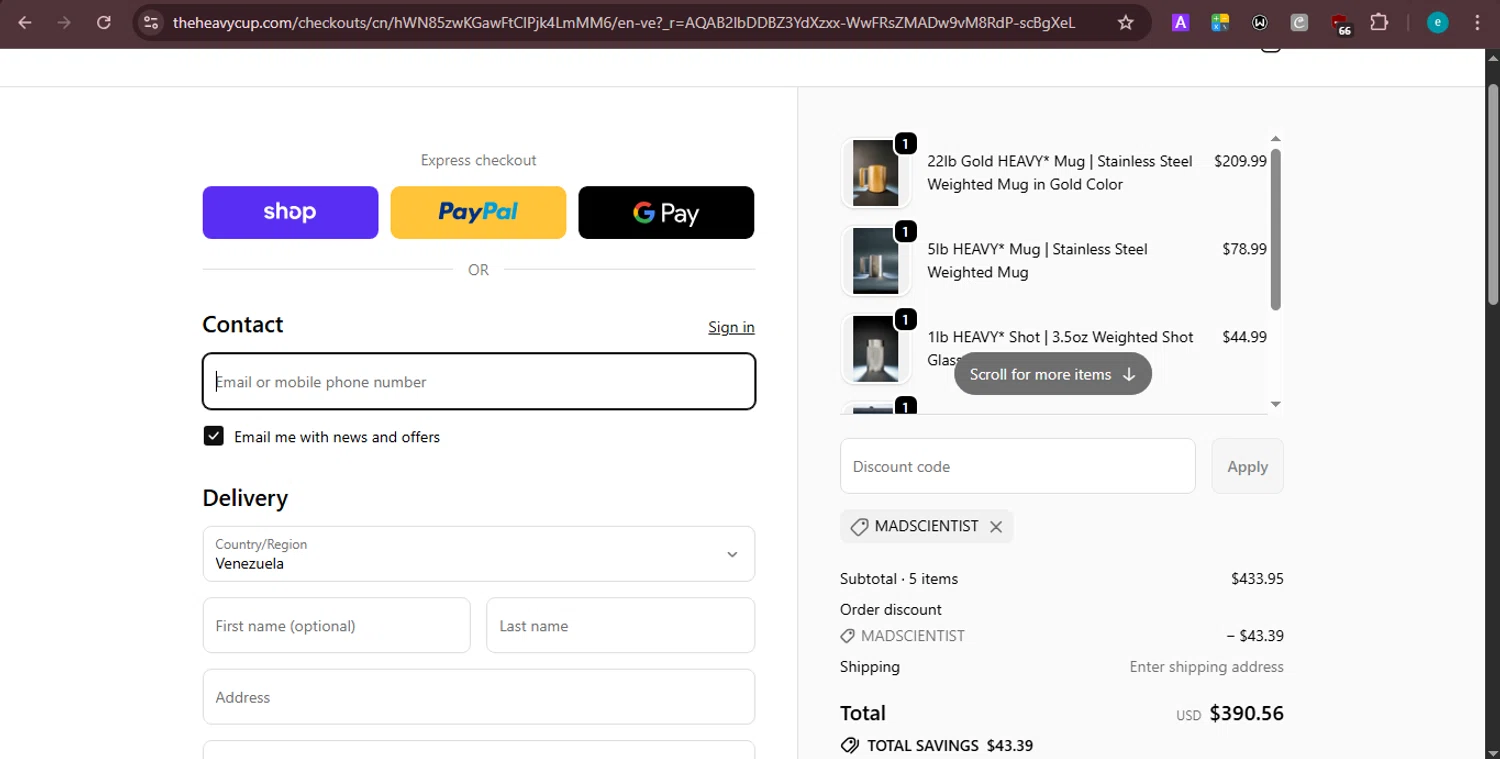Viewport: 1500px width, 759px height.
Task: Click the $44.99 price
Action: pos(1244,337)
